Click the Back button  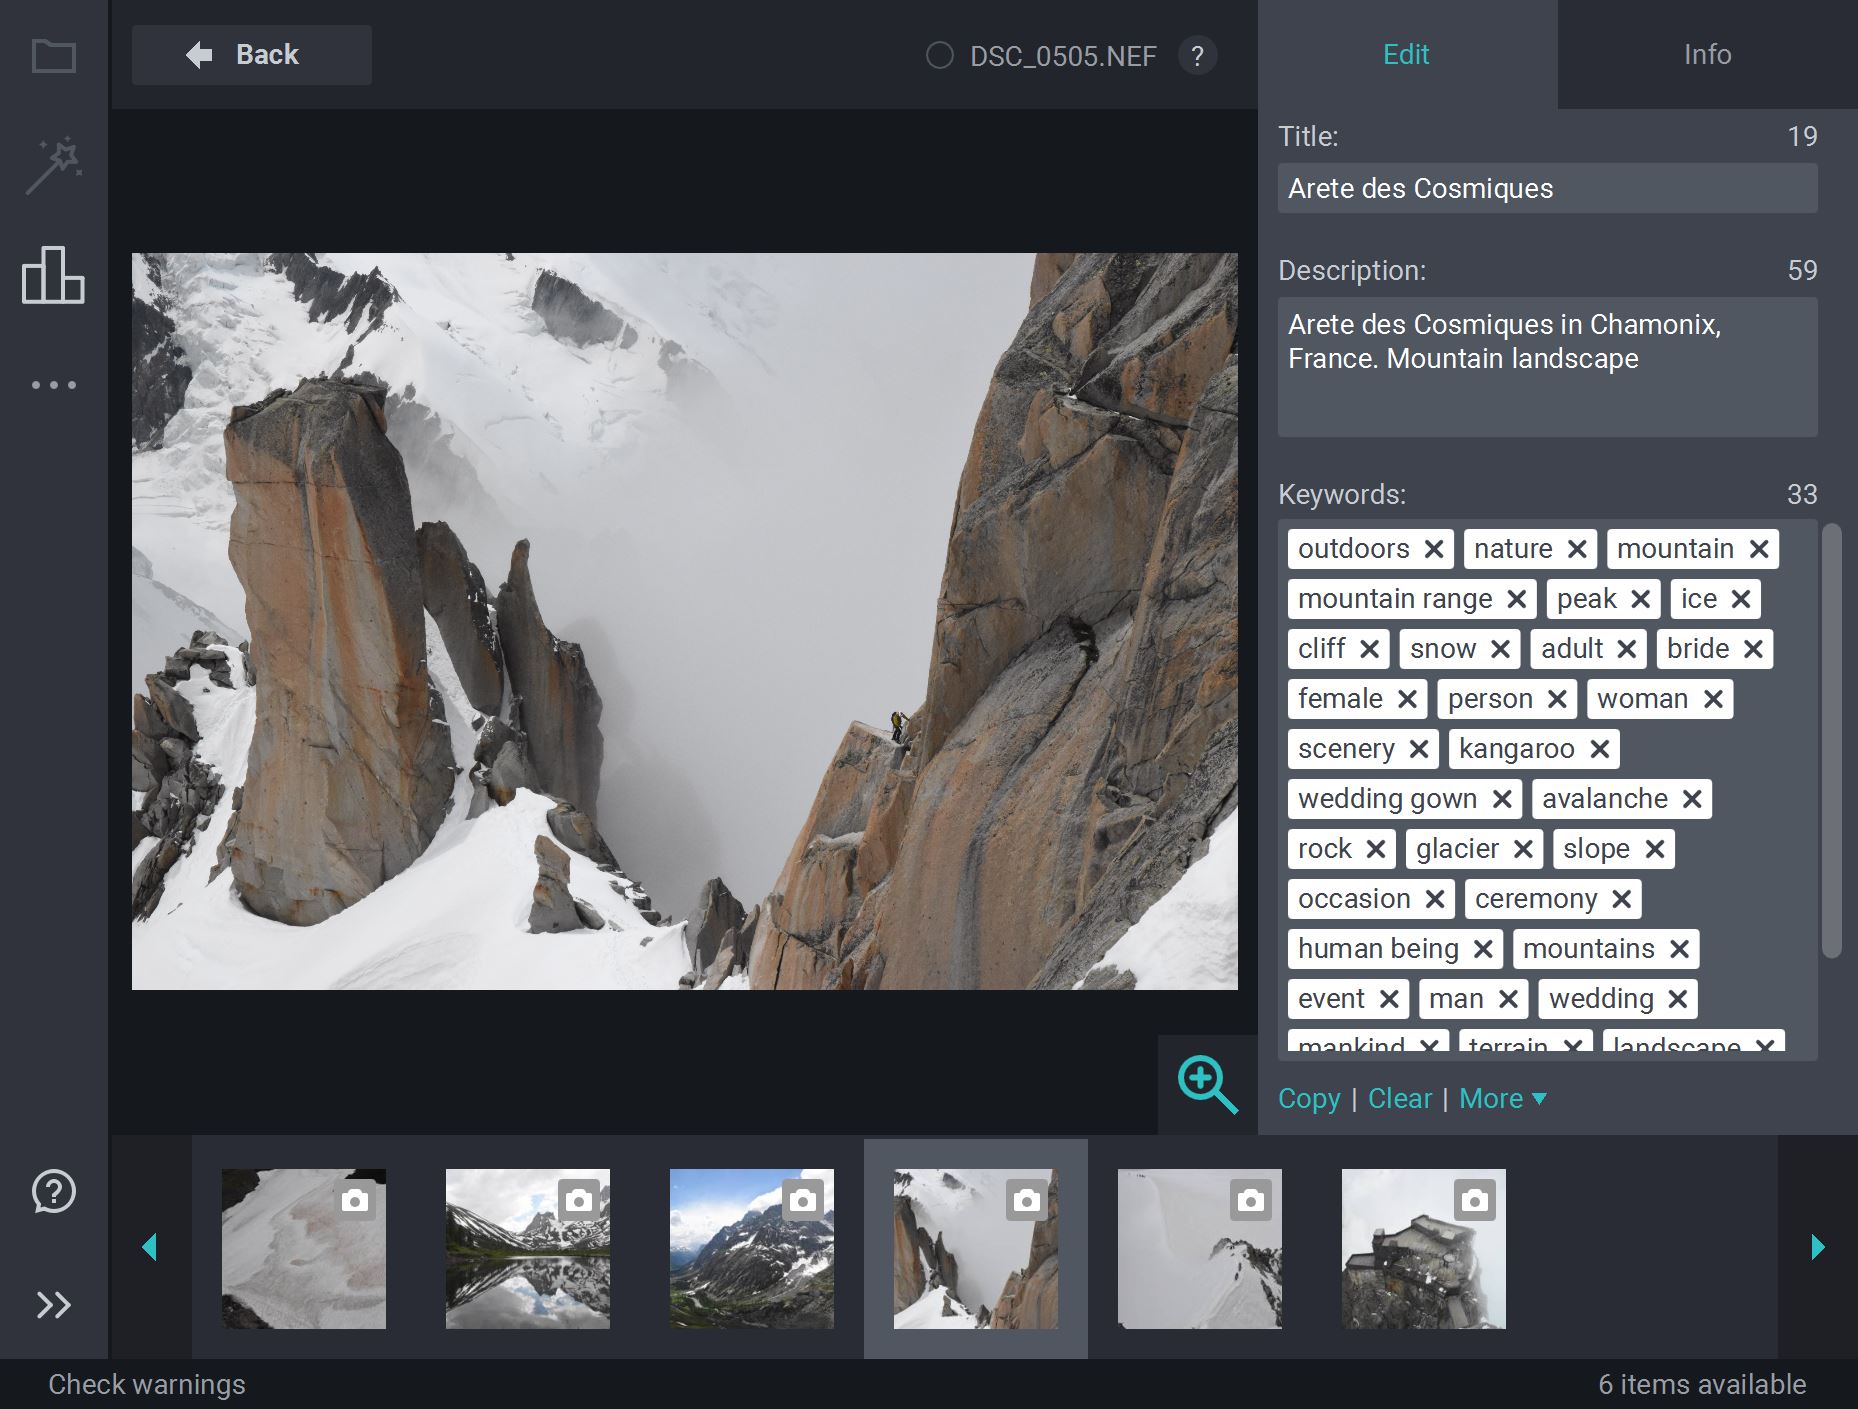251,55
